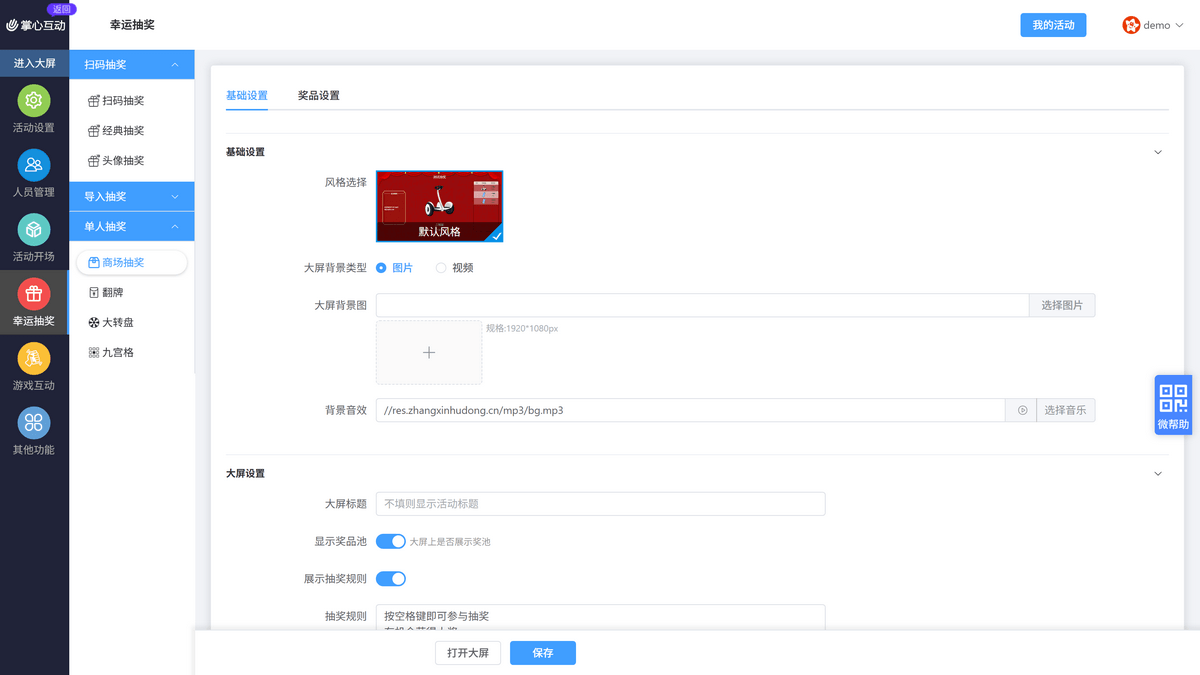Screen dimensions: 1200x675
Task: Click the plus icon to upload background image
Action: [429, 352]
